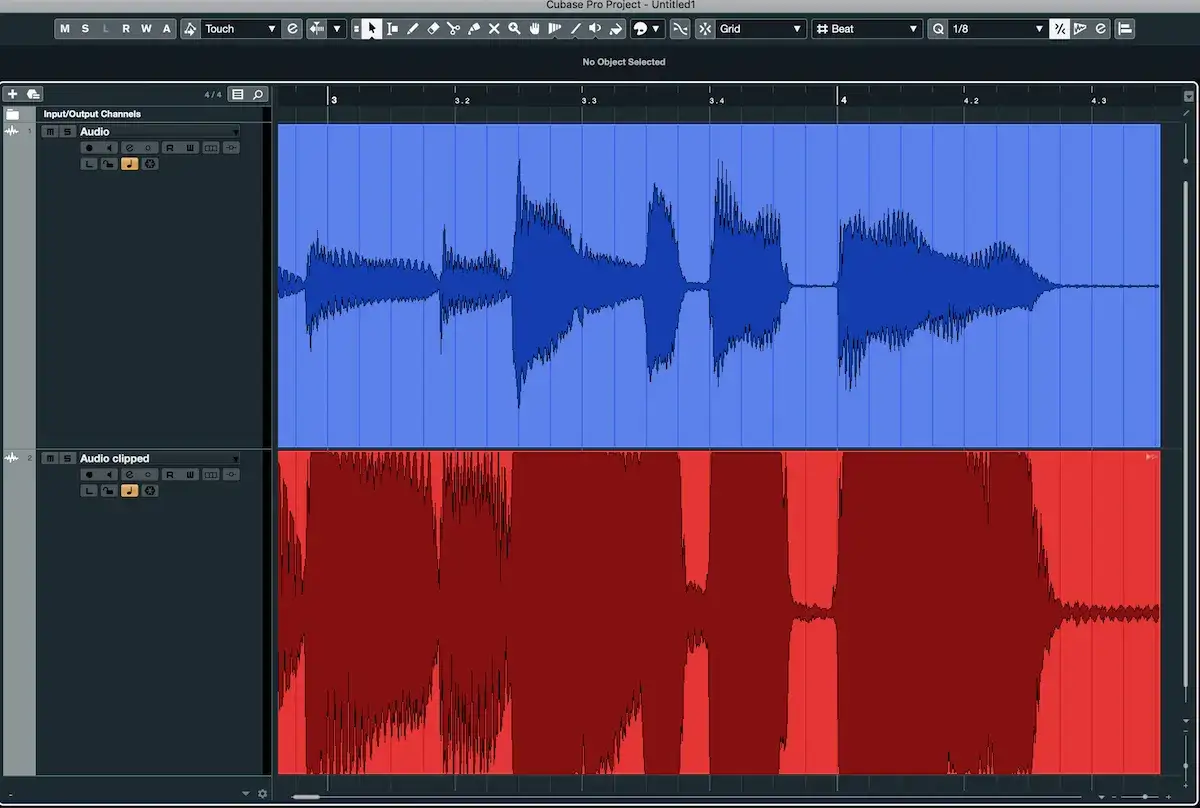This screenshot has width=1200, height=808.
Task: Click the horizontal scrollbar handle
Action: click(306, 797)
